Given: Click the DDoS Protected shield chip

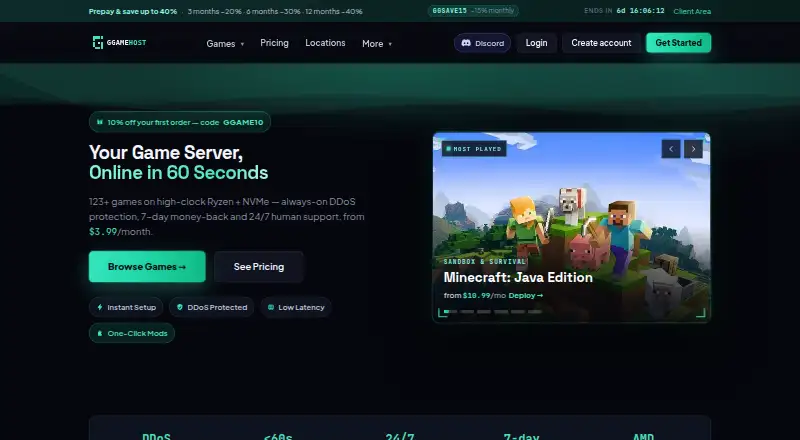Looking at the screenshot, I should [x=211, y=307].
